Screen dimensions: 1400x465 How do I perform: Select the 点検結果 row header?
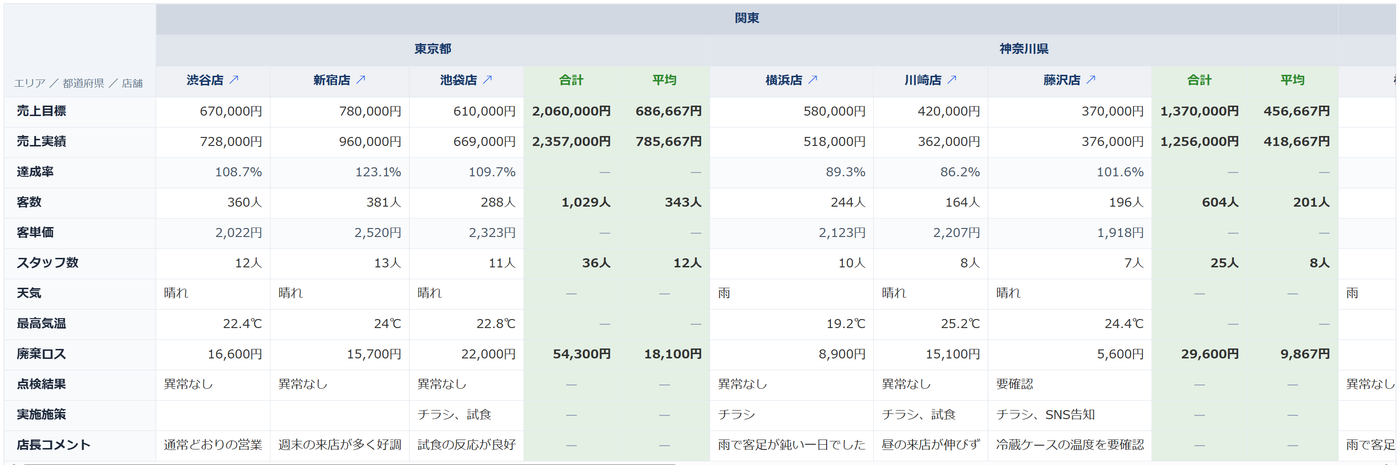pyautogui.click(x=80, y=384)
